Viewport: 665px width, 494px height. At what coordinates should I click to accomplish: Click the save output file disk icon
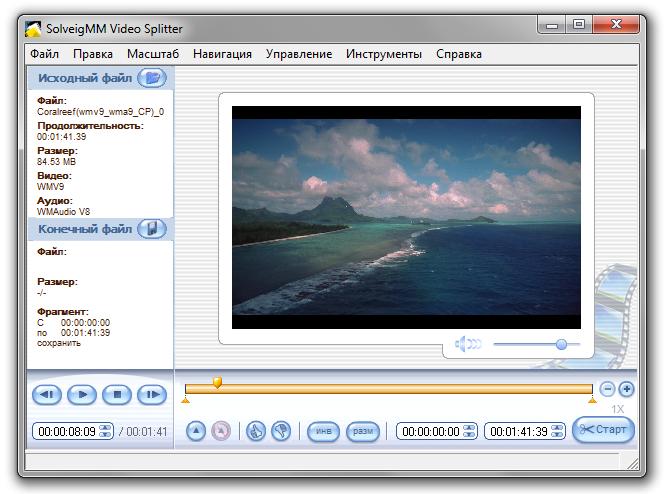(x=152, y=229)
